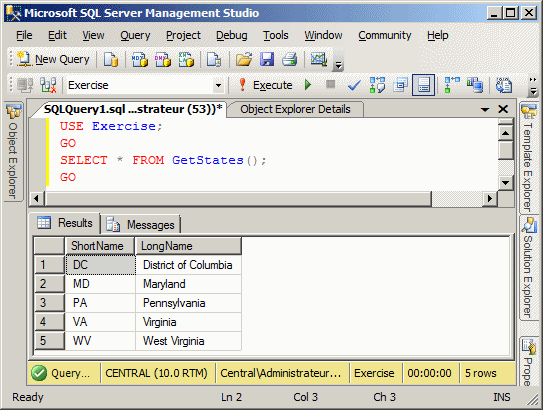Open the Solution Explorer side panel
543x410 pixels.
tap(528, 268)
